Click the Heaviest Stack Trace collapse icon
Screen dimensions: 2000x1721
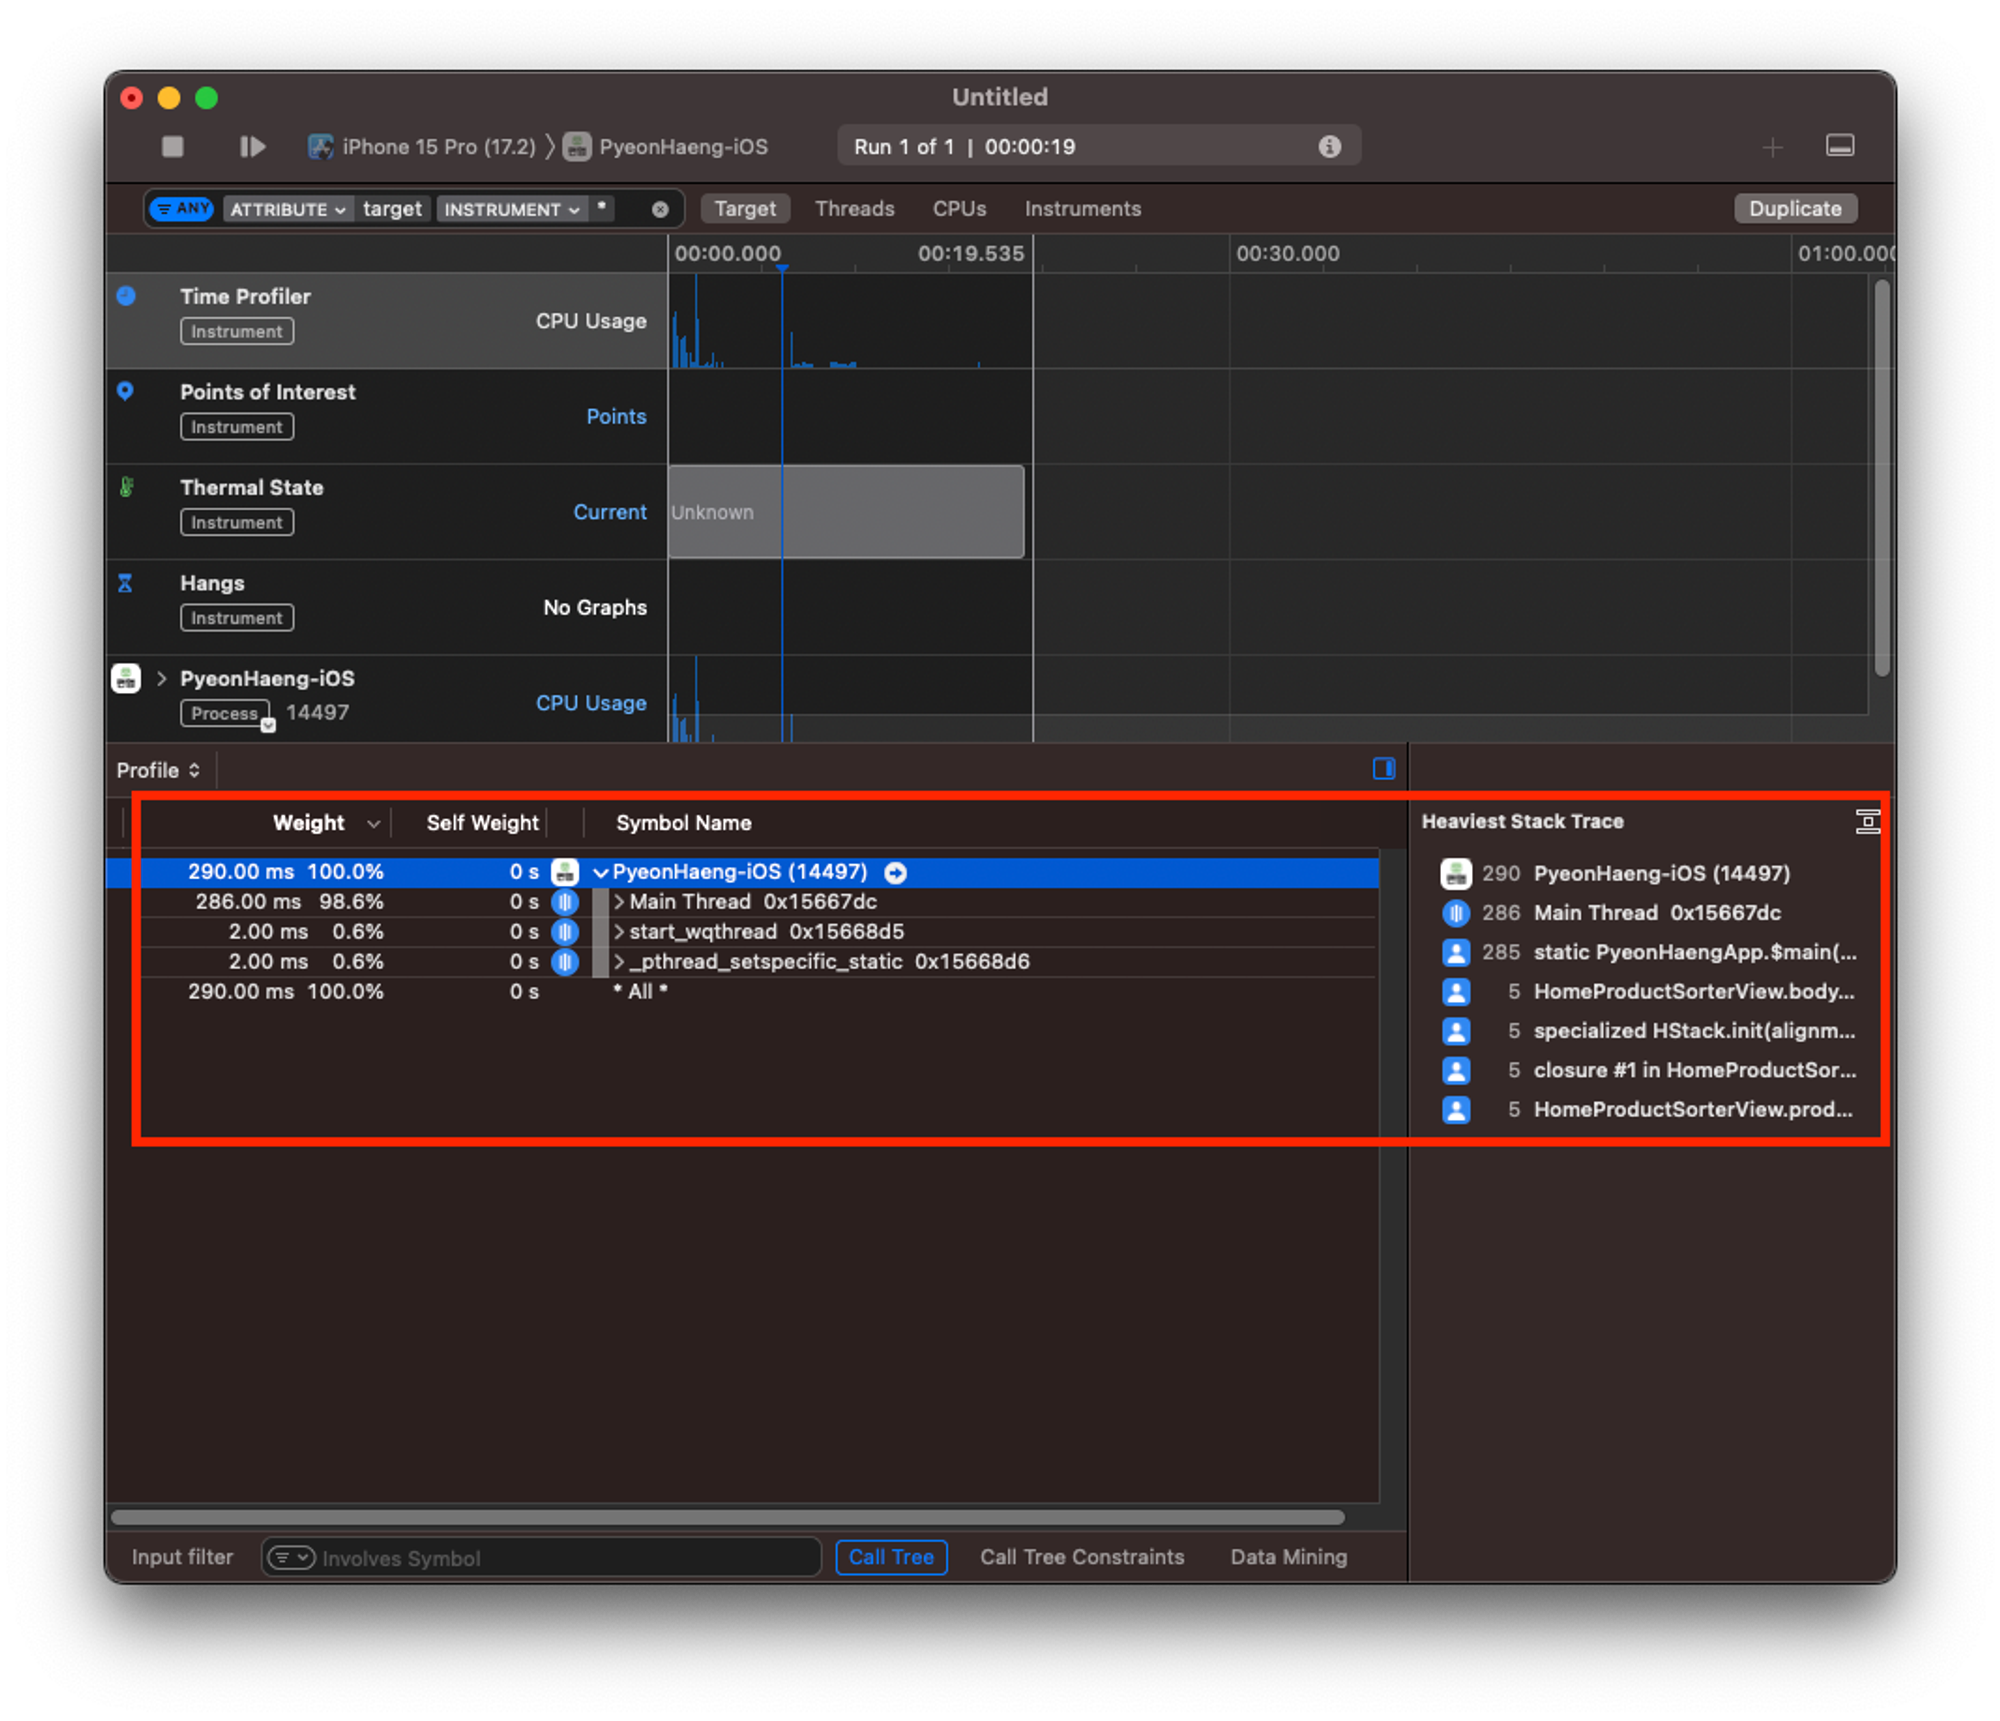tap(1867, 822)
